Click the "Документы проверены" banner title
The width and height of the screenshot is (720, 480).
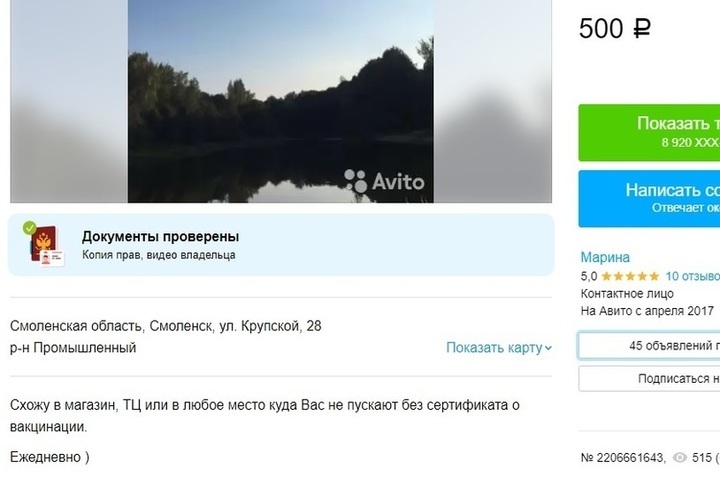(x=160, y=237)
